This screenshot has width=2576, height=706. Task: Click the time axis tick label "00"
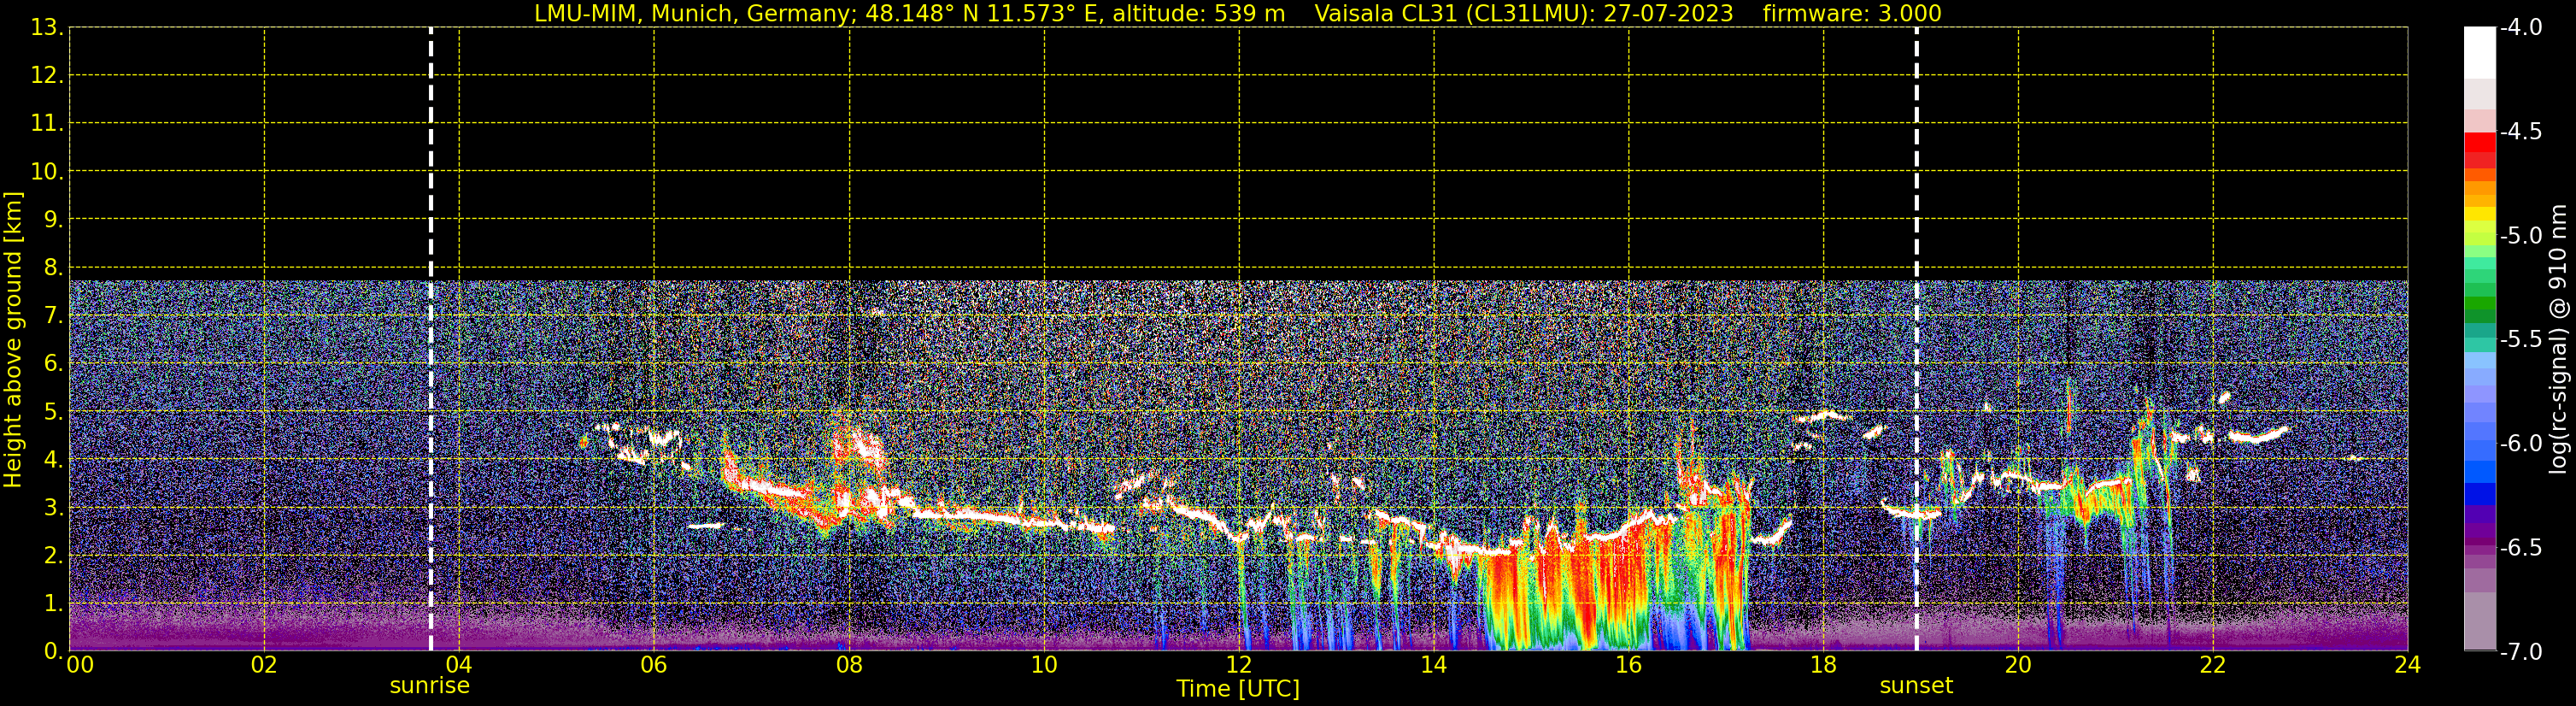[x=79, y=665]
